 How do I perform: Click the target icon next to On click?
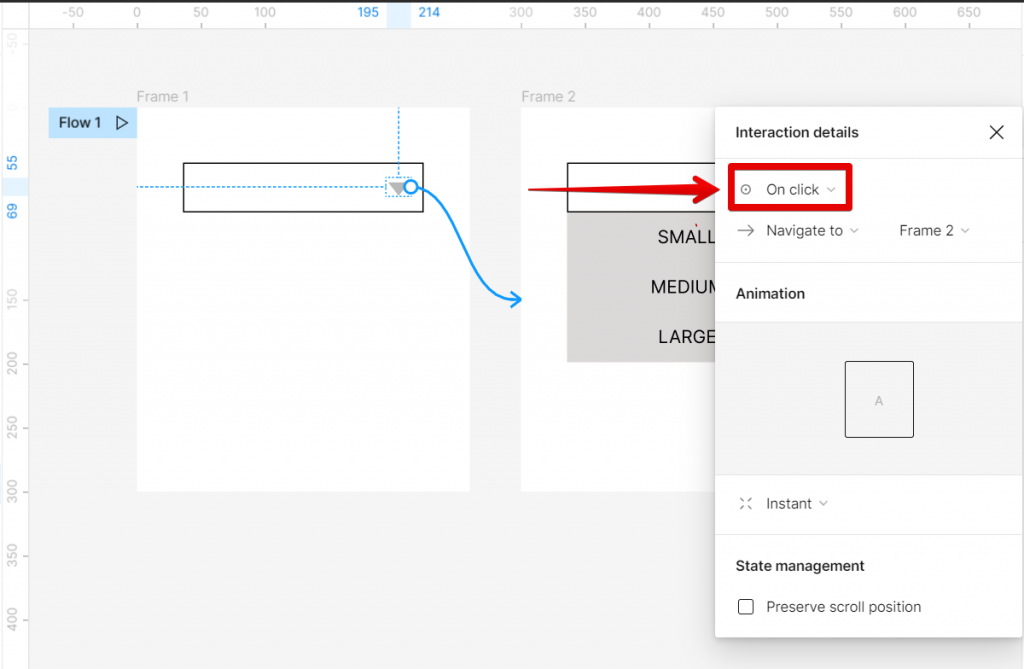[x=744, y=187]
